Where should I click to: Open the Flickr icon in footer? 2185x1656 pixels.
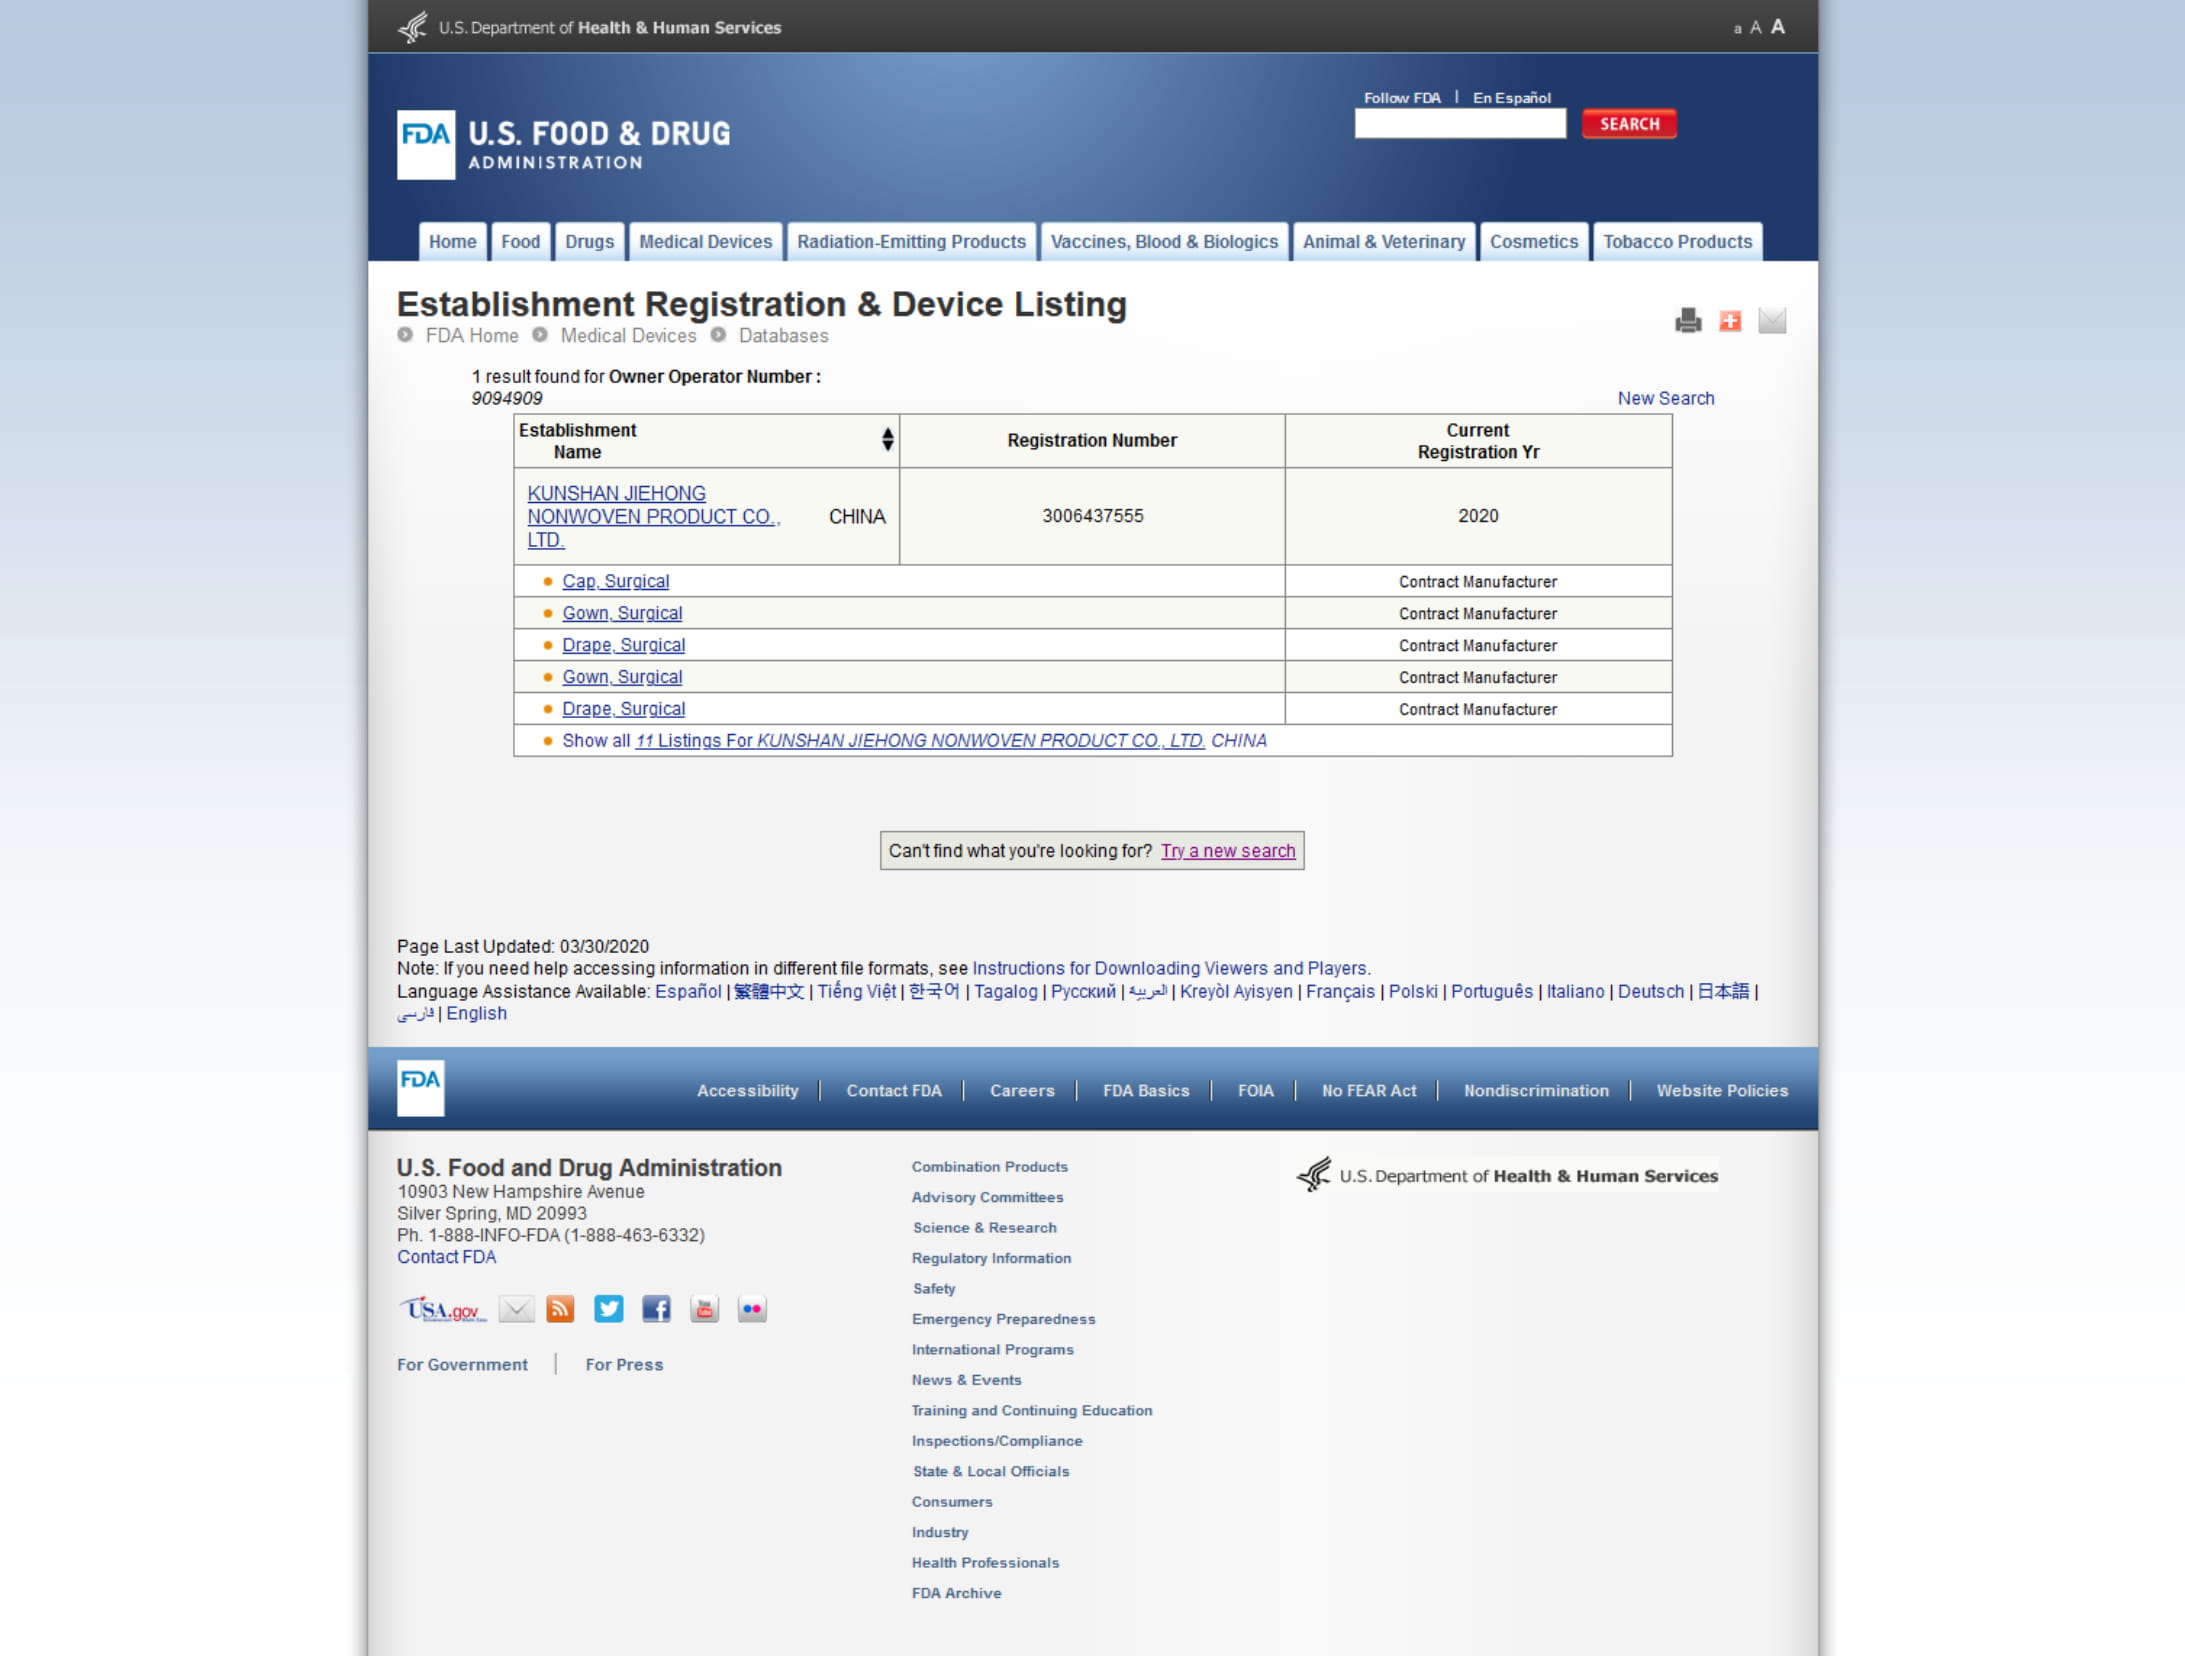[x=752, y=1309]
